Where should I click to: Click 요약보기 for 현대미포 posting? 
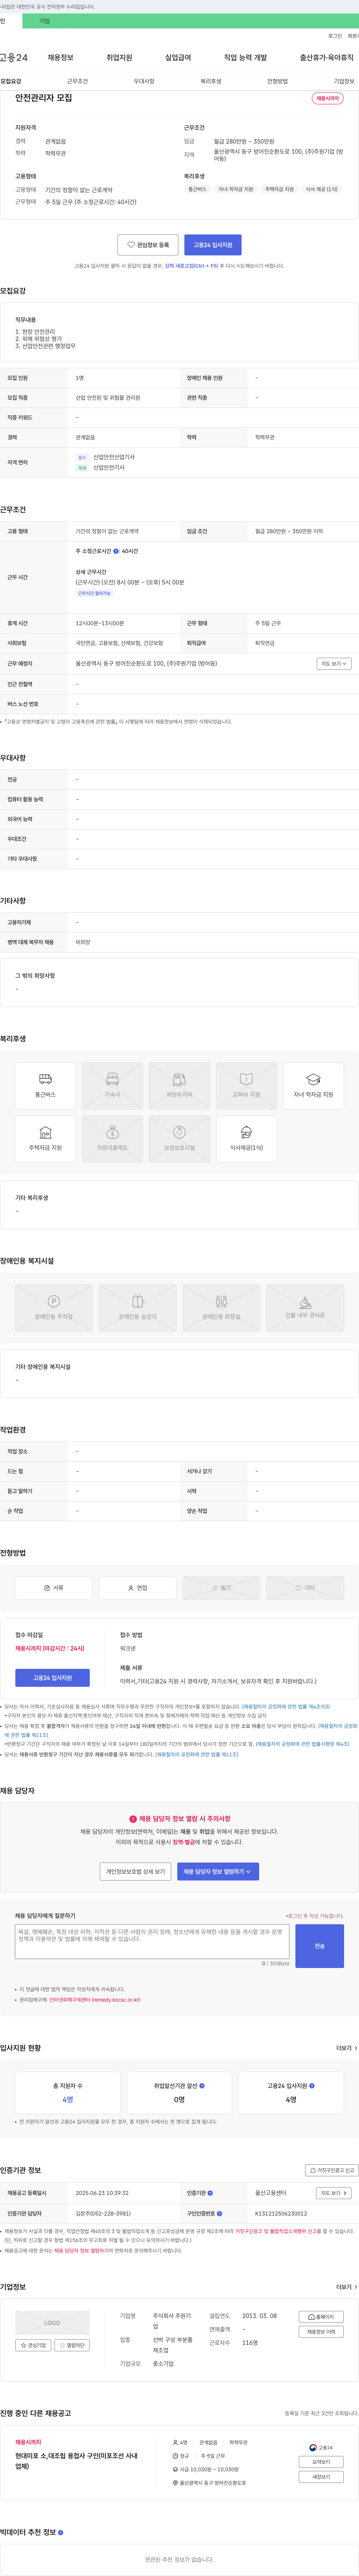click(321, 2462)
